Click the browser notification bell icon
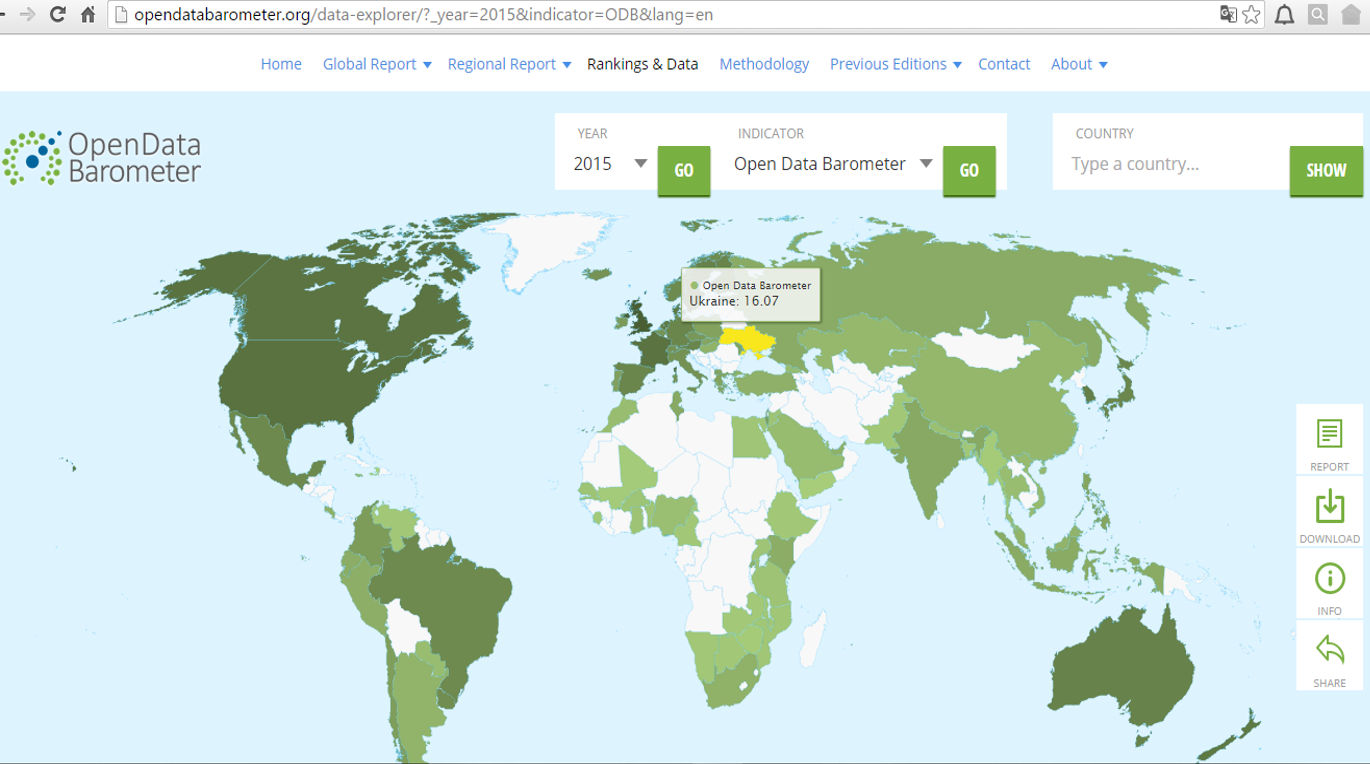 (x=1284, y=14)
